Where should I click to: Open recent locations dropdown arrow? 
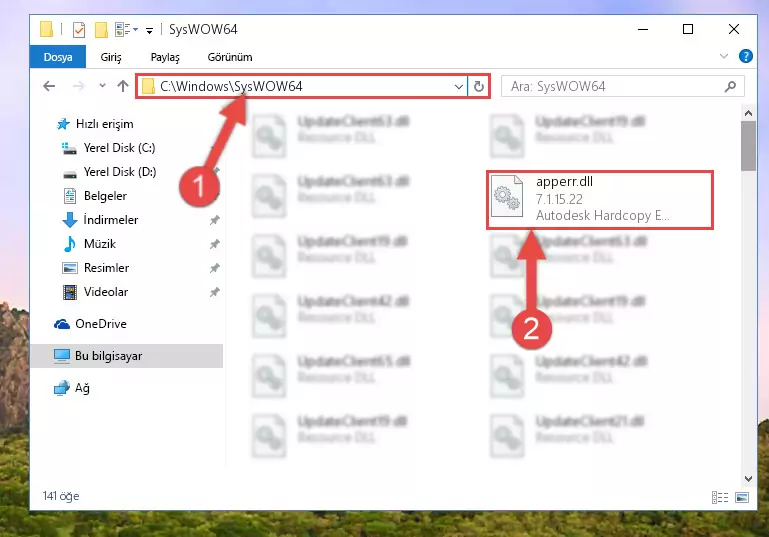click(x=102, y=86)
